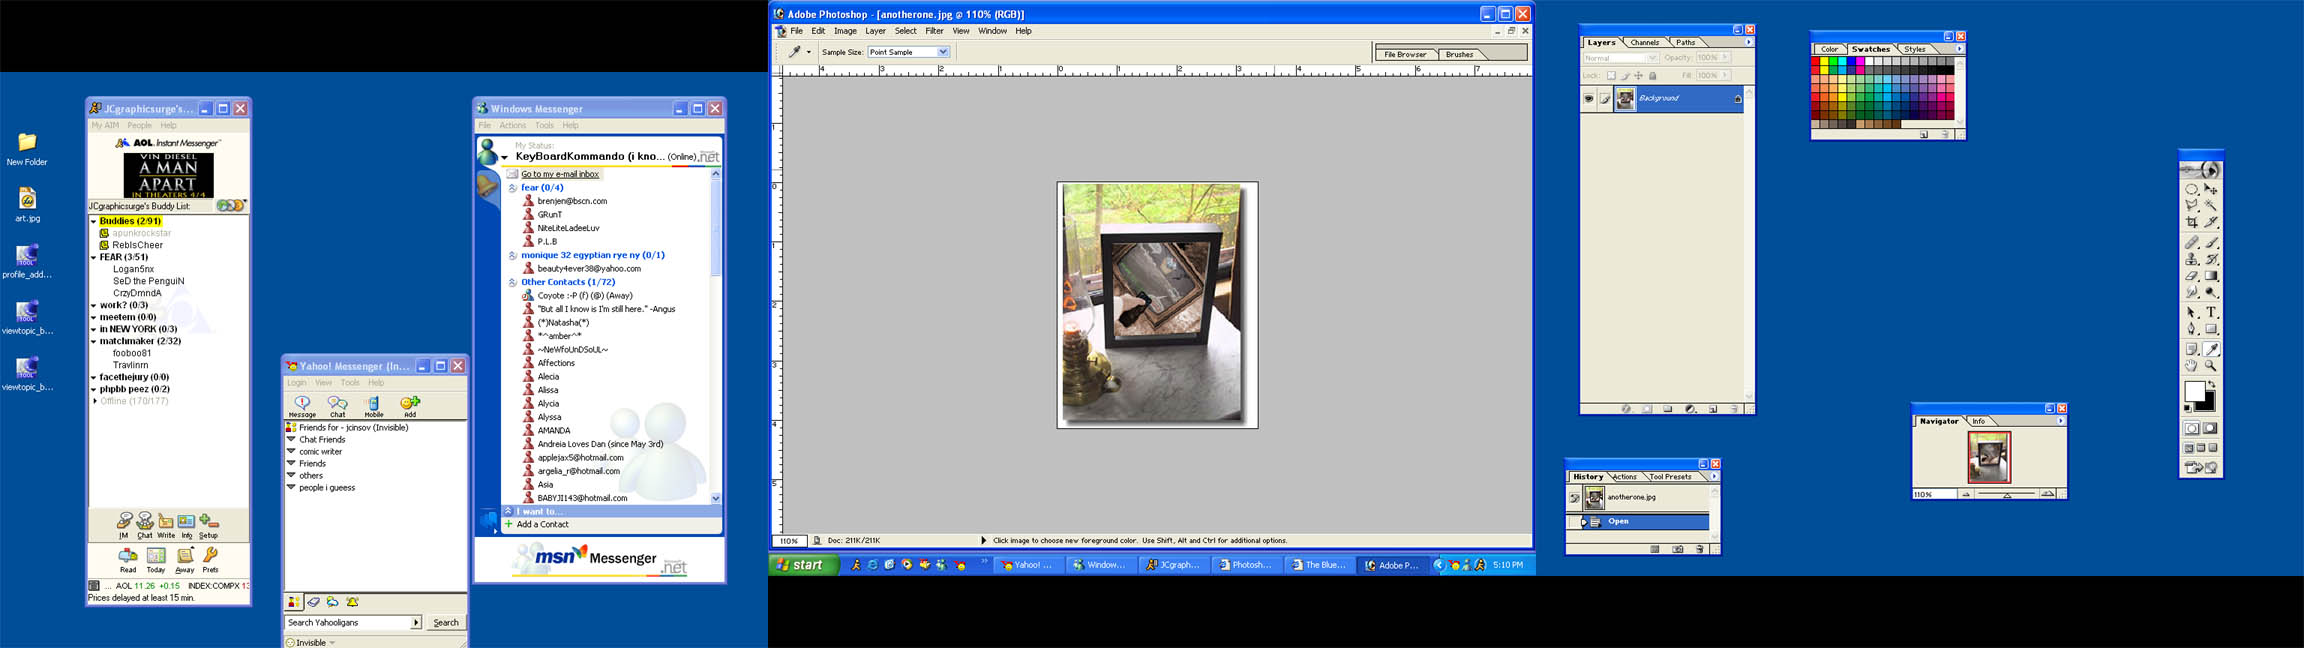Click Yahoo Messenger's Add contact icon

410,404
